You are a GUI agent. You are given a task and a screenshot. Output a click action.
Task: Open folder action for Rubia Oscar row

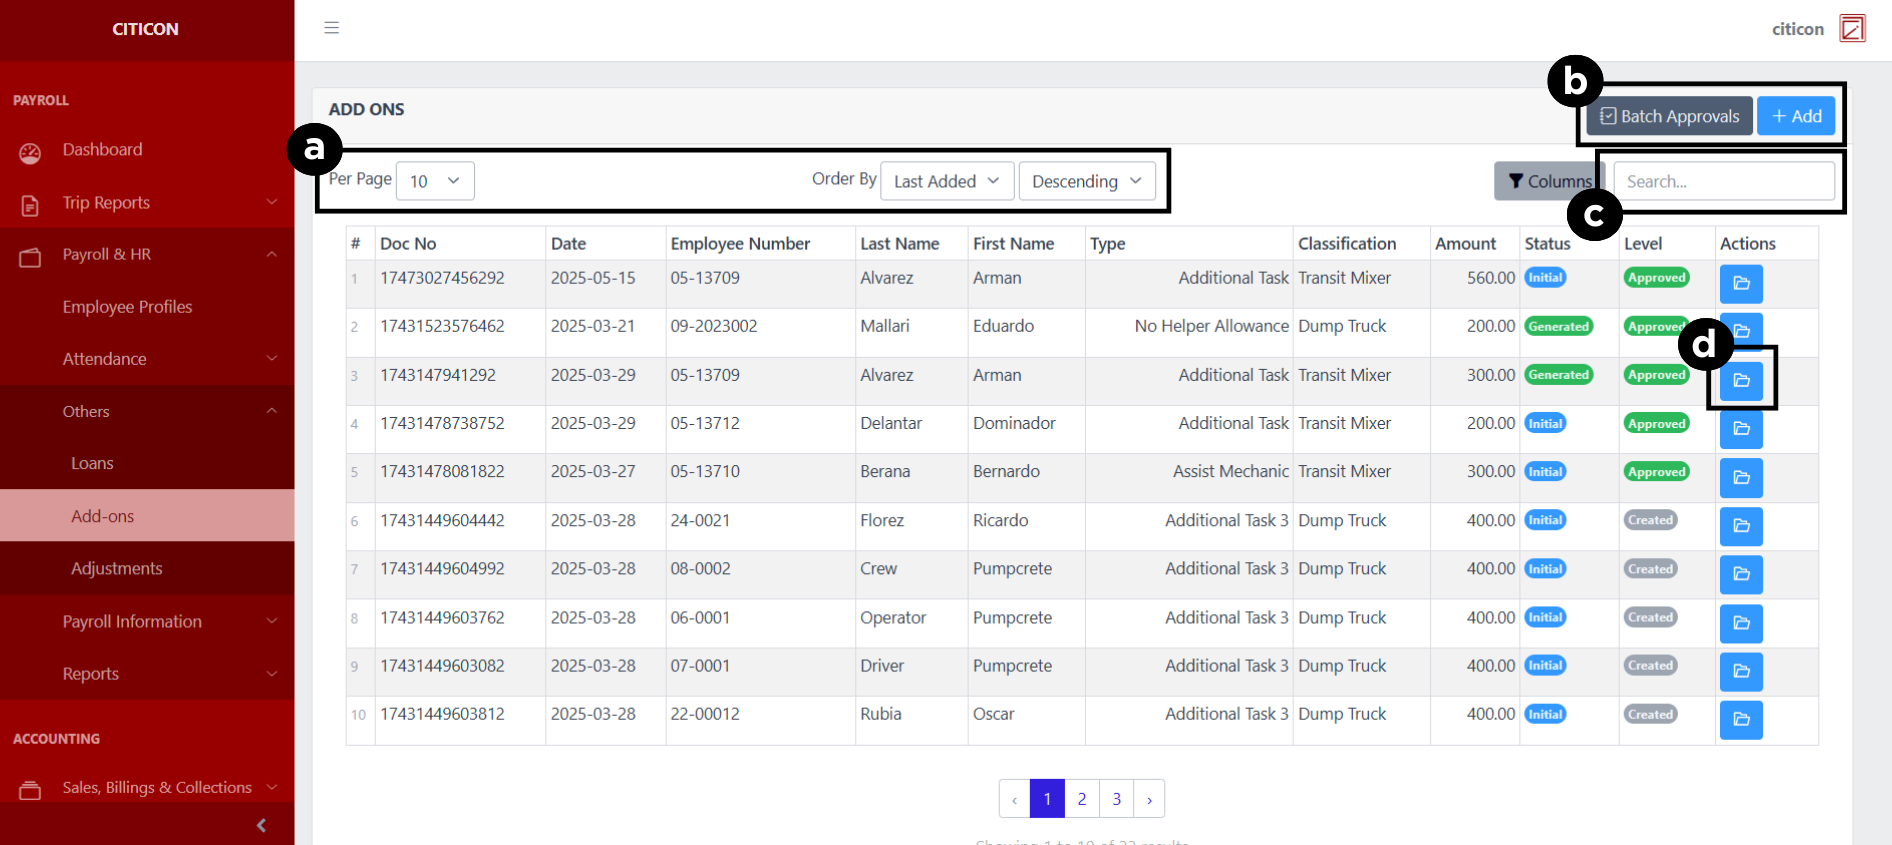pyautogui.click(x=1740, y=720)
